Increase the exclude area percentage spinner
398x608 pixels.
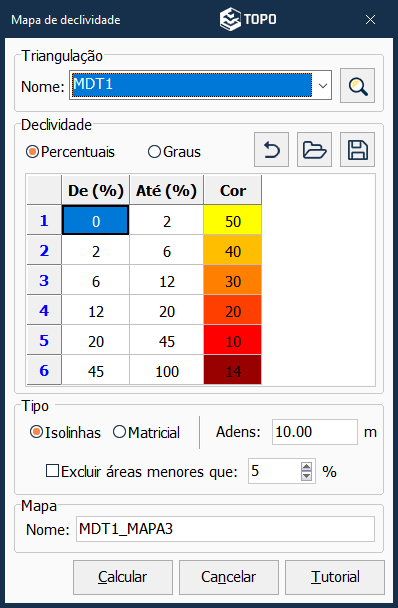click(x=306, y=467)
